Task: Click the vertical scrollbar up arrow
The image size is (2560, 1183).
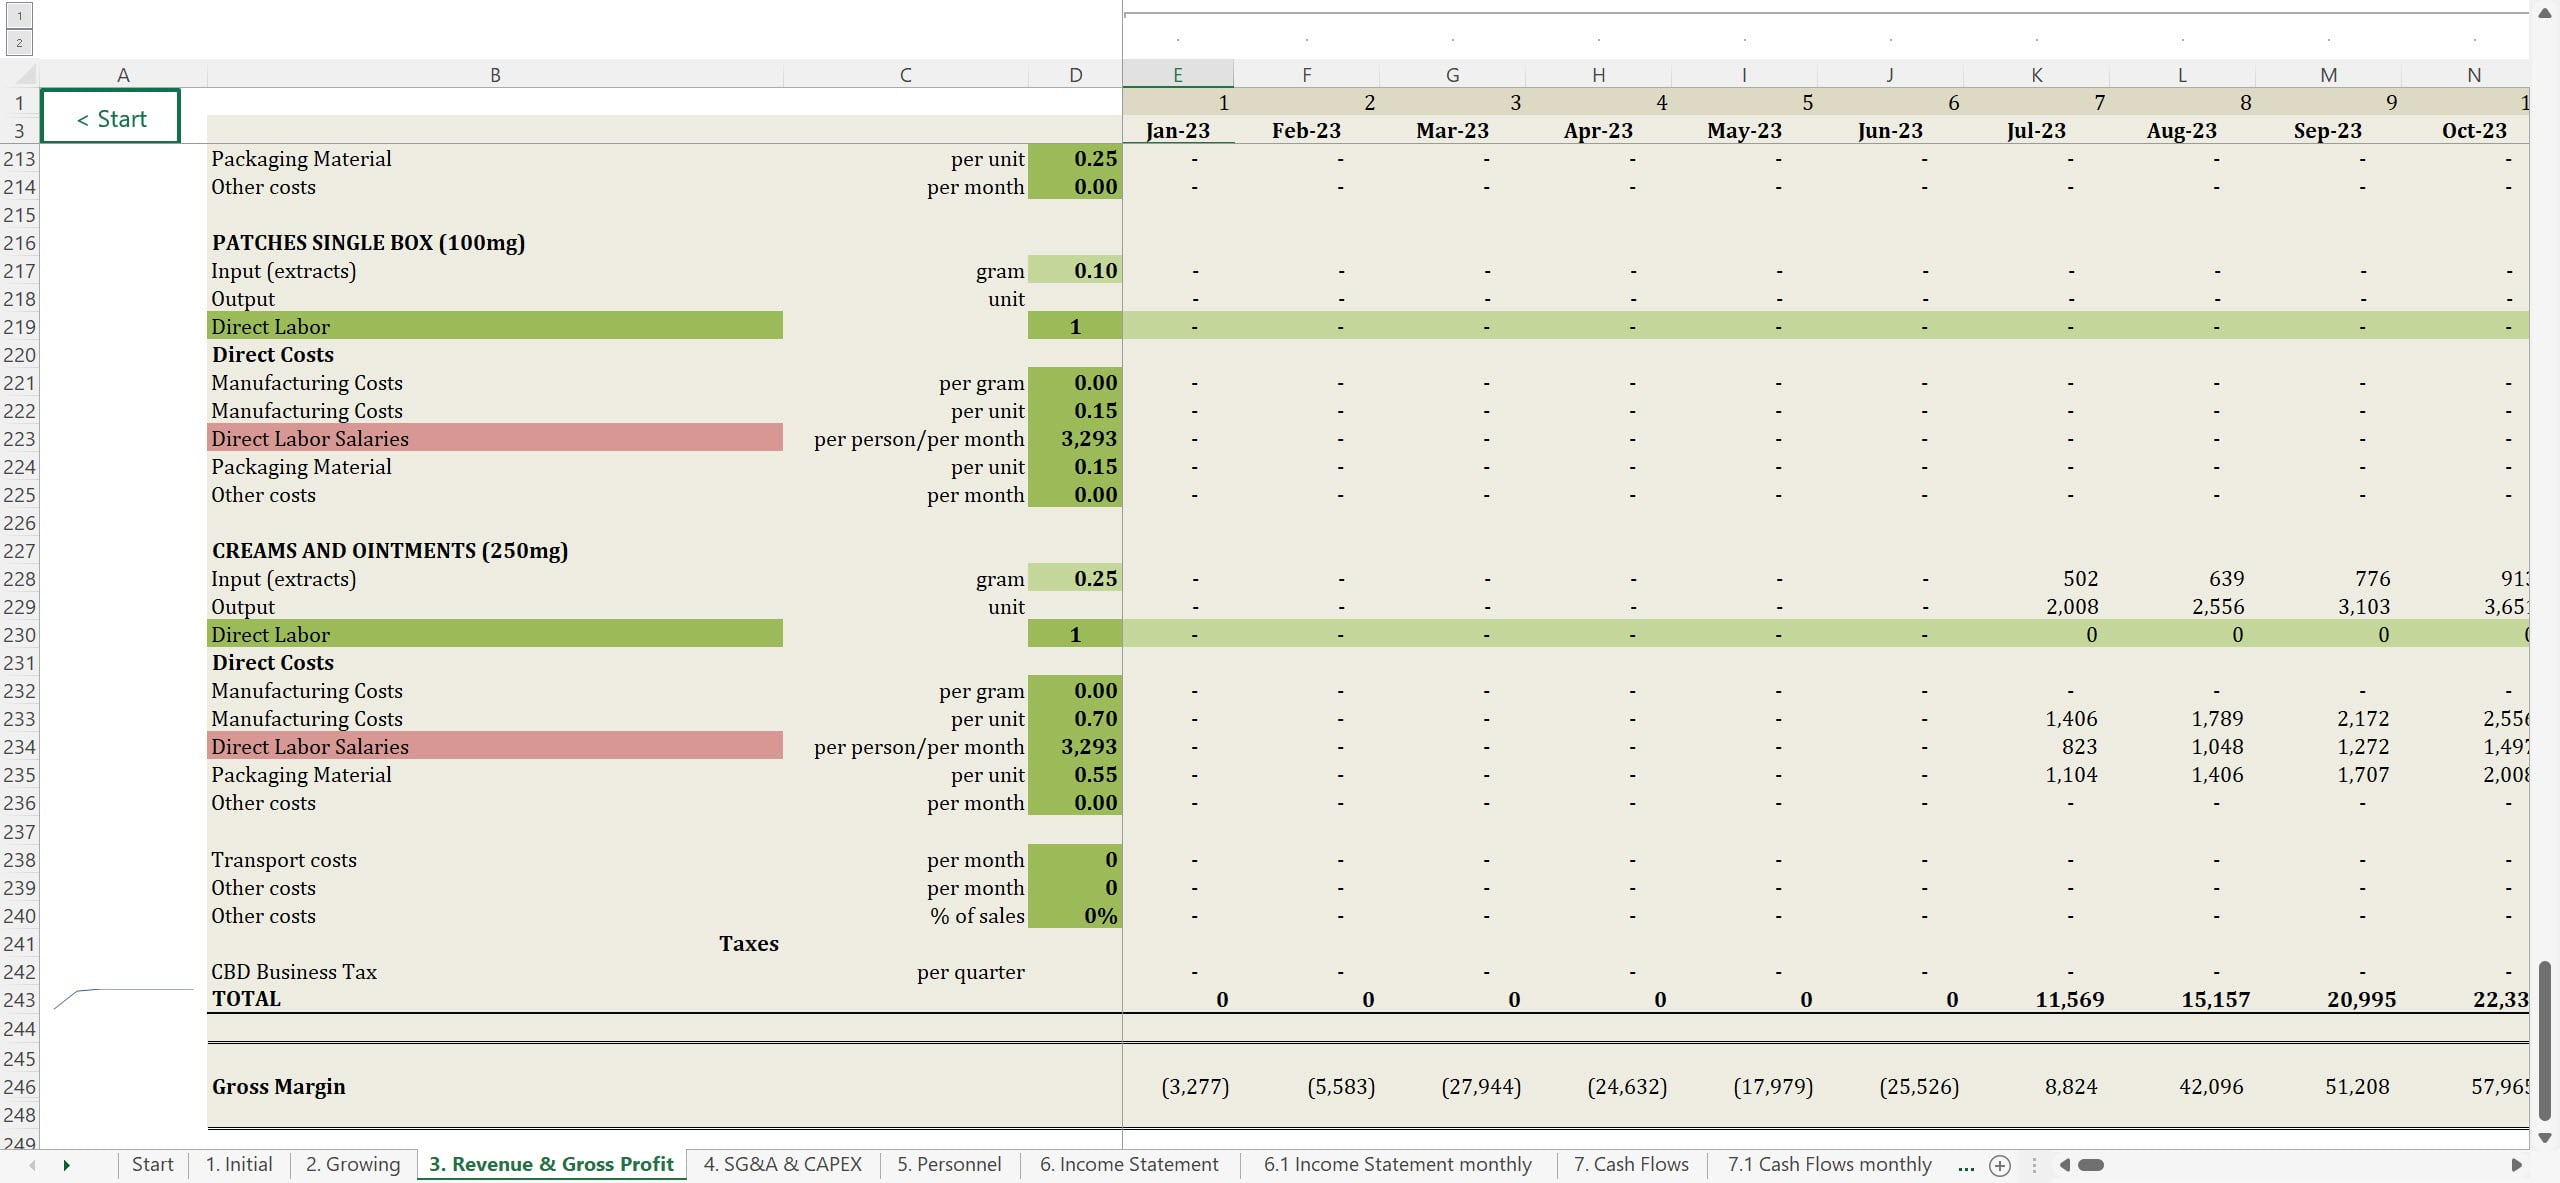Action: (x=2545, y=13)
